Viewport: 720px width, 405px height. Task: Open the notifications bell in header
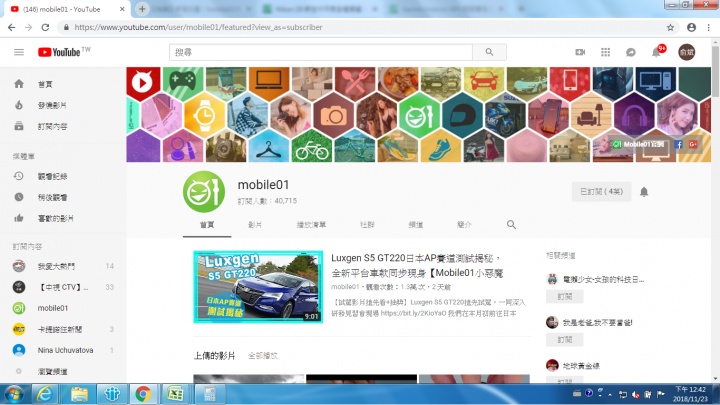[656, 52]
